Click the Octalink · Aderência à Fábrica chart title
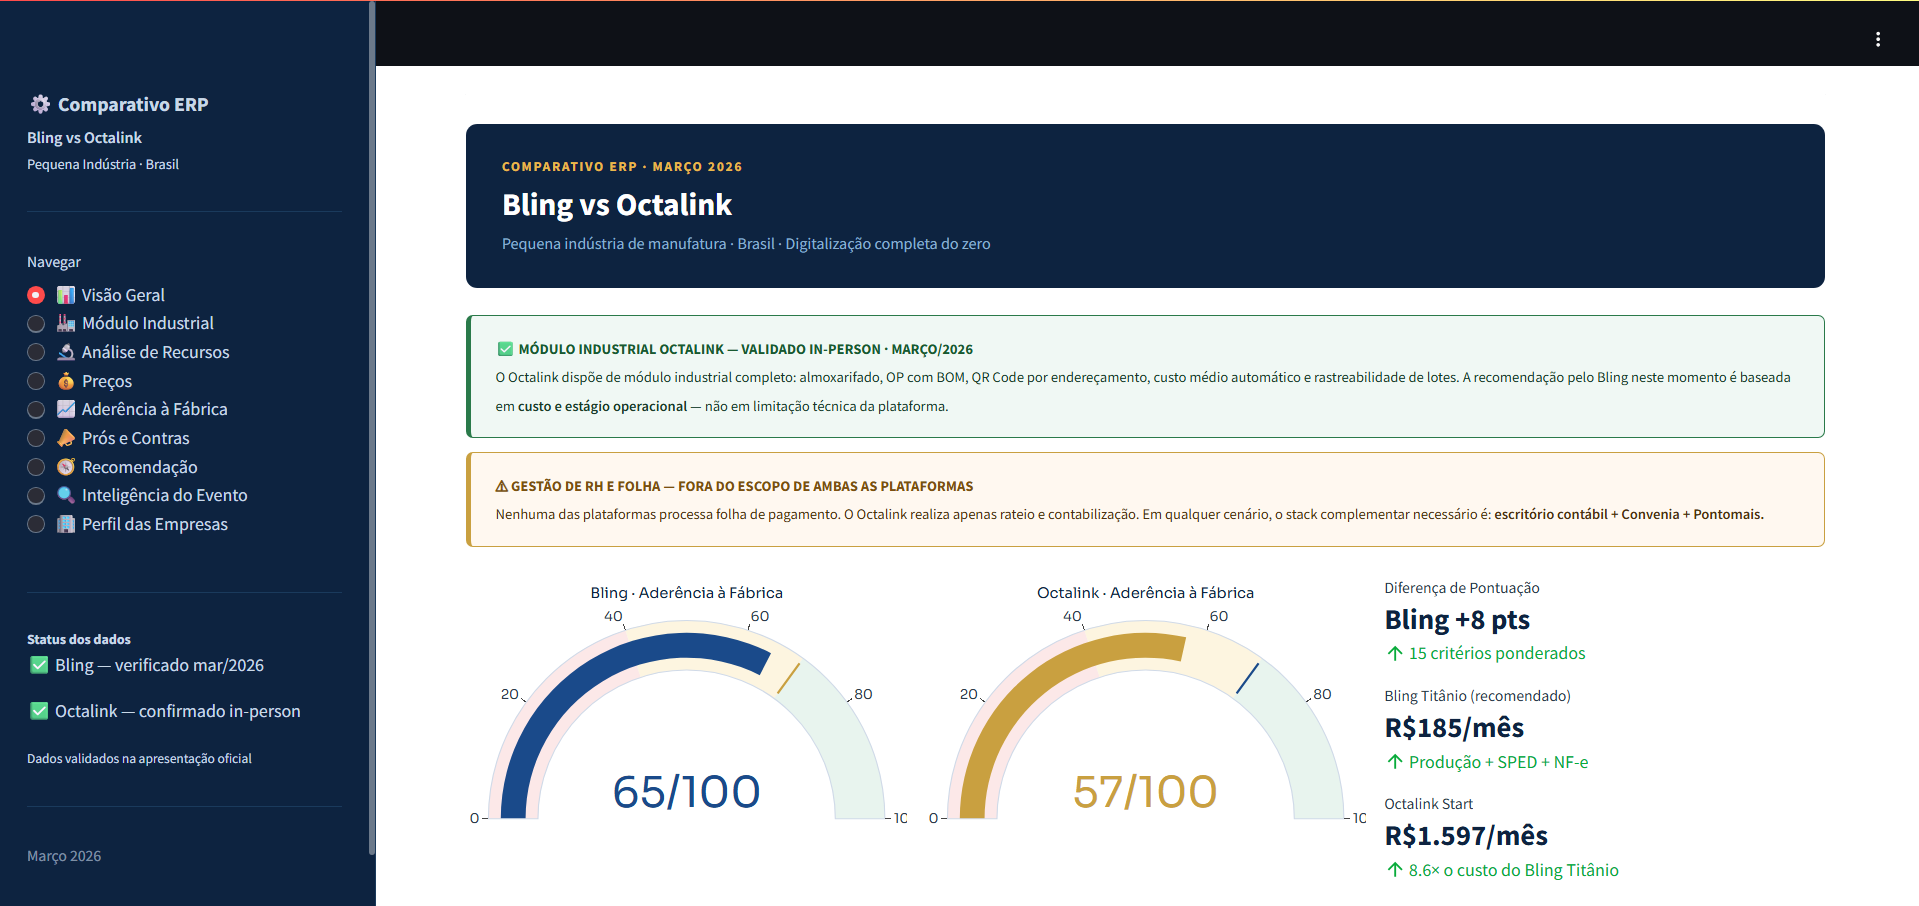Image resolution: width=1919 pixels, height=906 pixels. coord(1145,593)
